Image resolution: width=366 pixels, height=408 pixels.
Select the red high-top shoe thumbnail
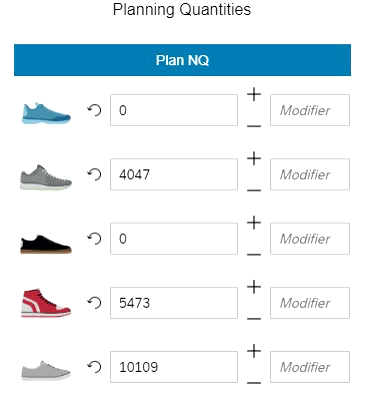(46, 303)
